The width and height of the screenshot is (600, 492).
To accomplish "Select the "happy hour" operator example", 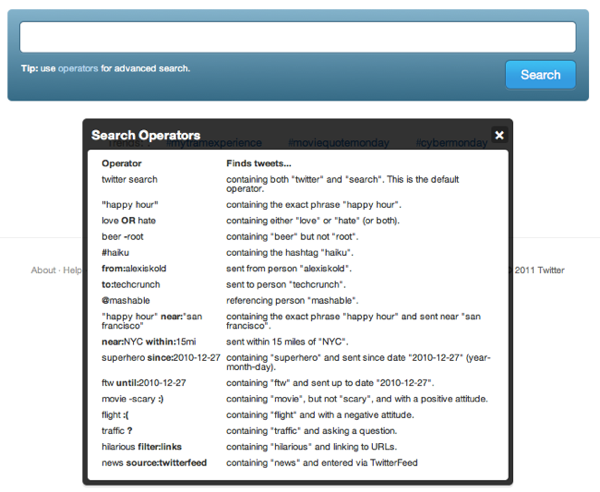I will (130, 205).
